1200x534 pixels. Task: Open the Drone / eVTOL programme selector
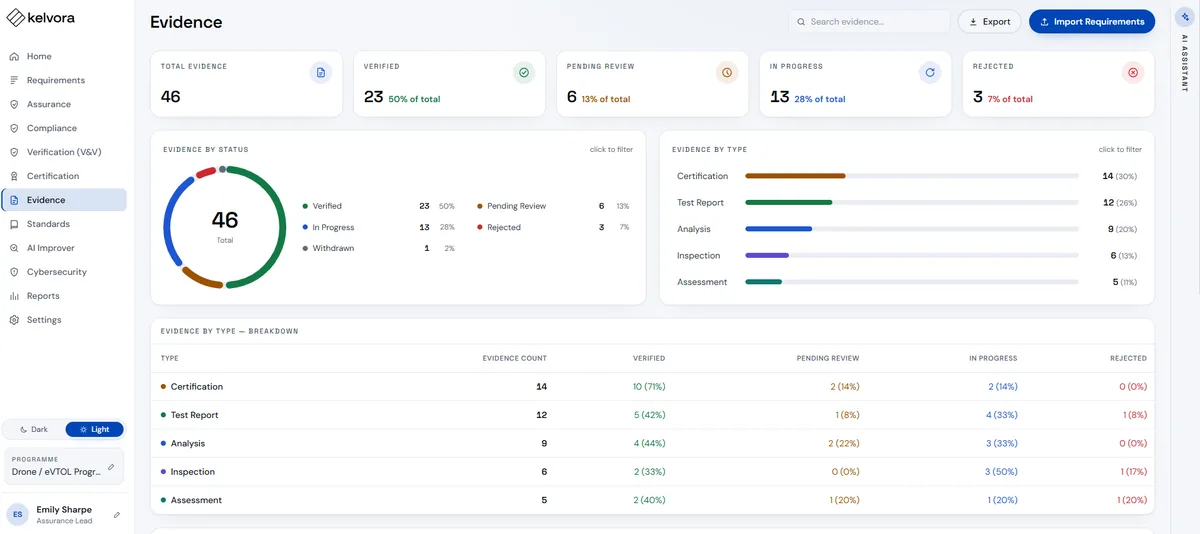click(x=64, y=466)
